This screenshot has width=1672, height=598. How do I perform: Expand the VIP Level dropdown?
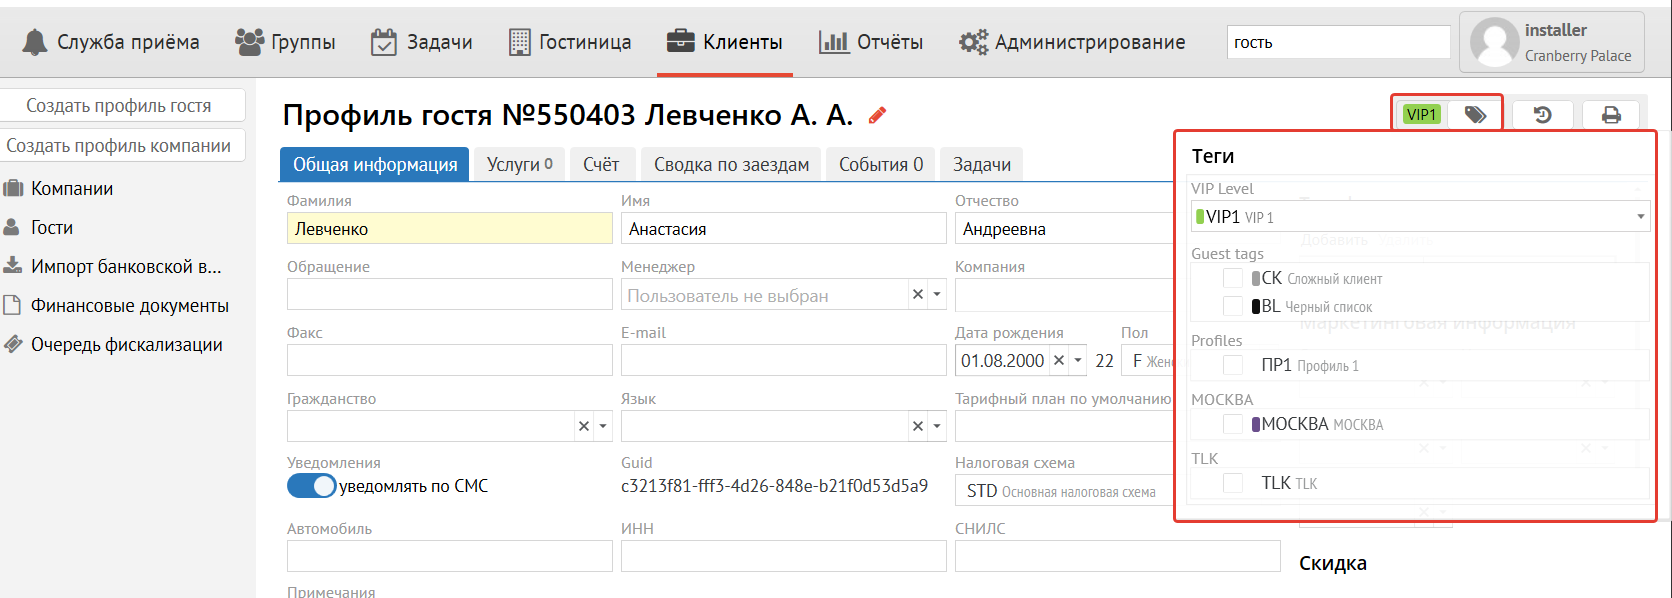click(1640, 216)
